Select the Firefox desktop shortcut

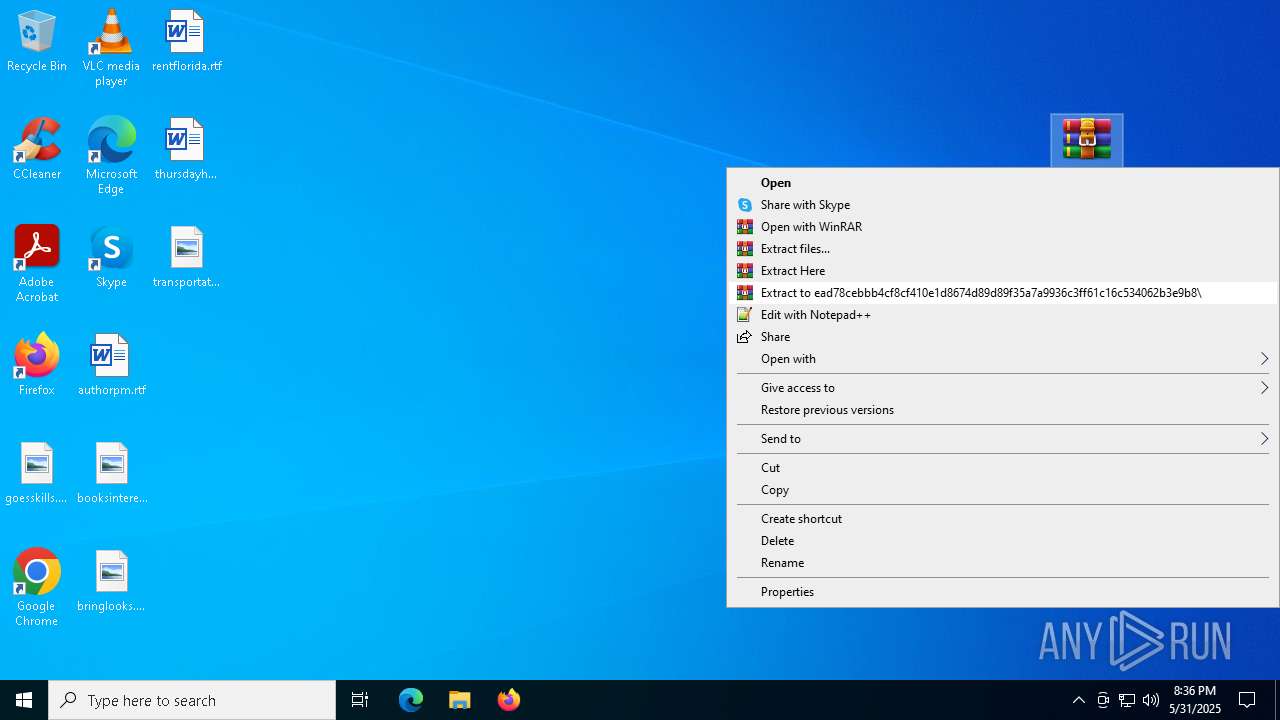point(37,366)
